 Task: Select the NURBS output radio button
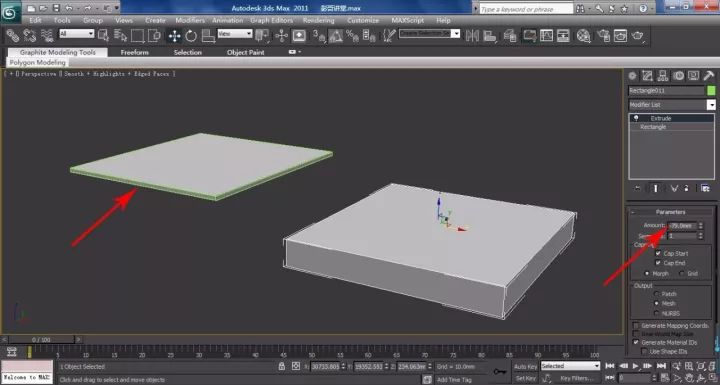click(x=656, y=313)
